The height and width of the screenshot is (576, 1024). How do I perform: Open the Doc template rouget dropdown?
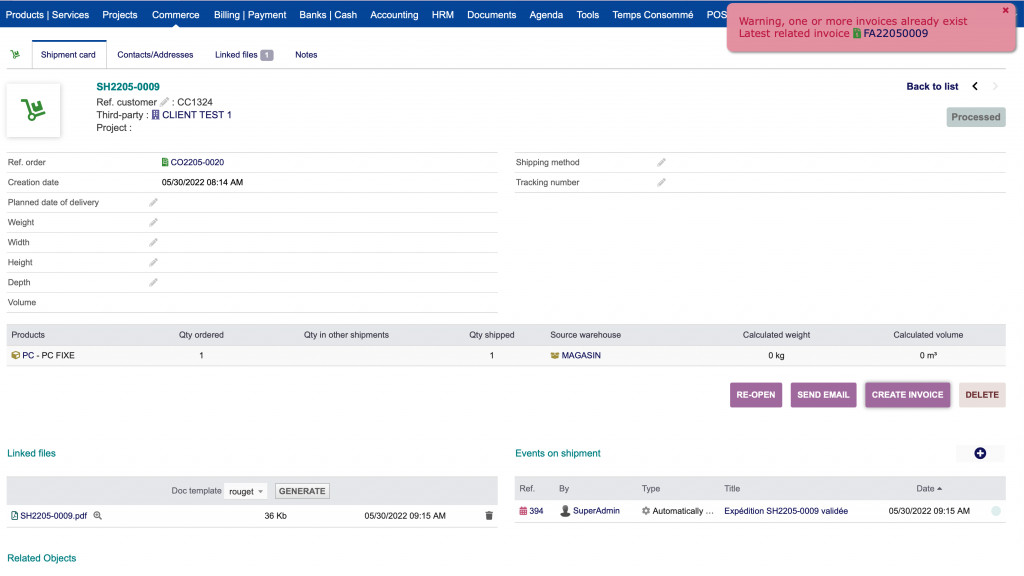(x=245, y=491)
